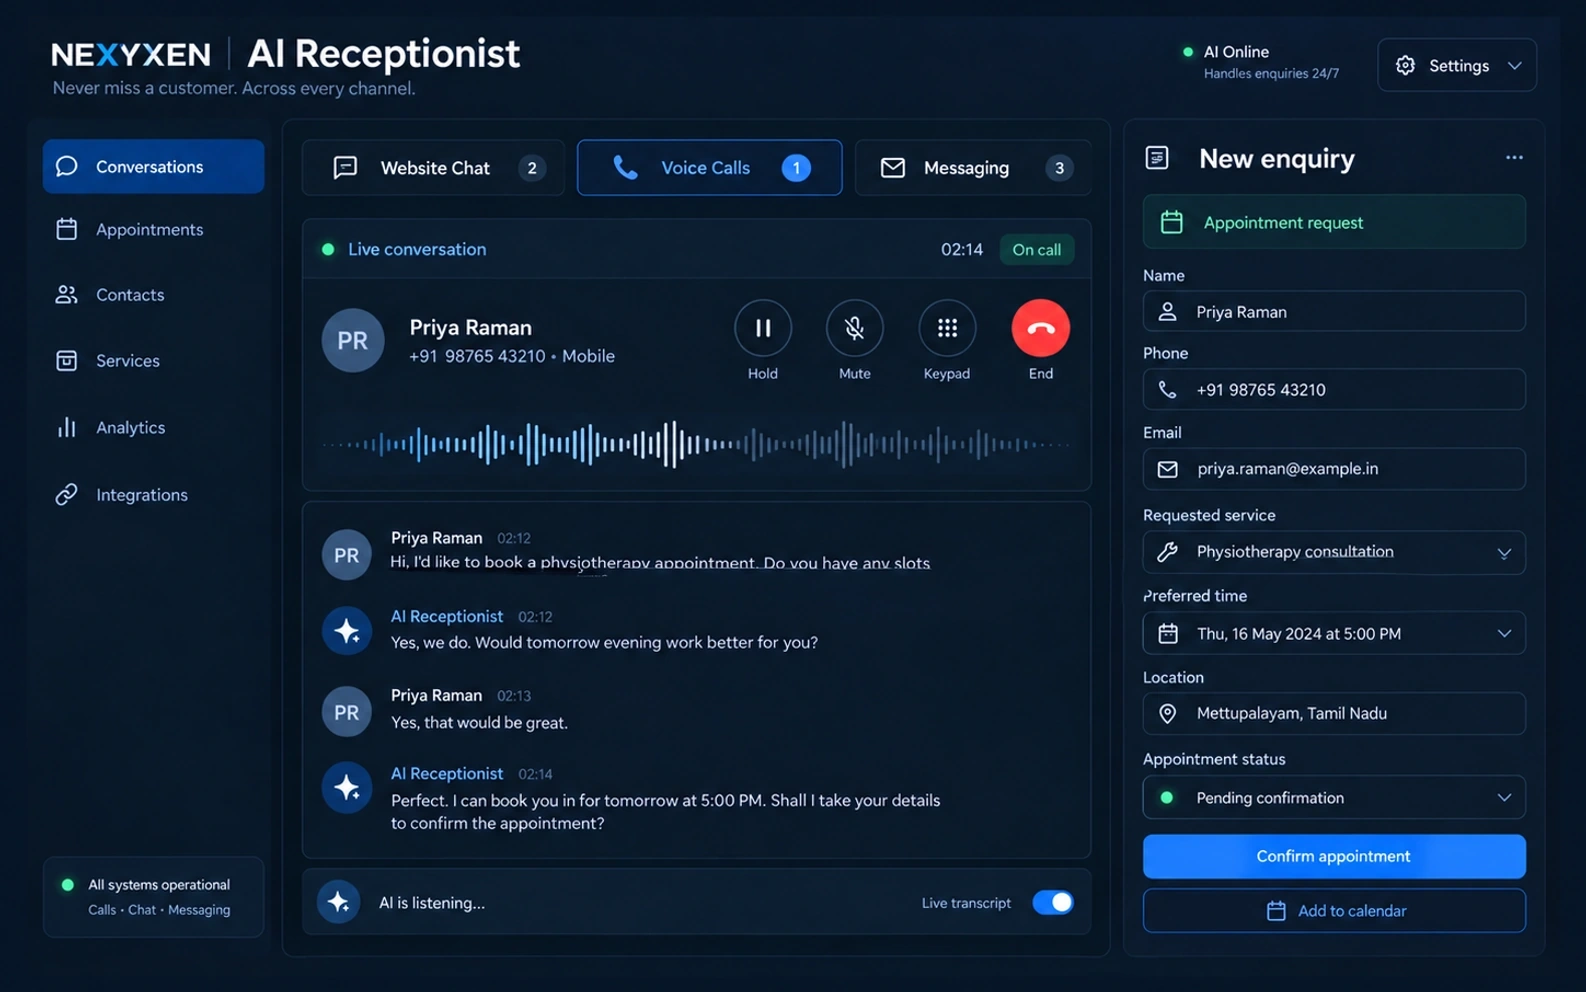Open Analytics in the sidebar
Image resolution: width=1586 pixels, height=992 pixels.
[x=153, y=428]
